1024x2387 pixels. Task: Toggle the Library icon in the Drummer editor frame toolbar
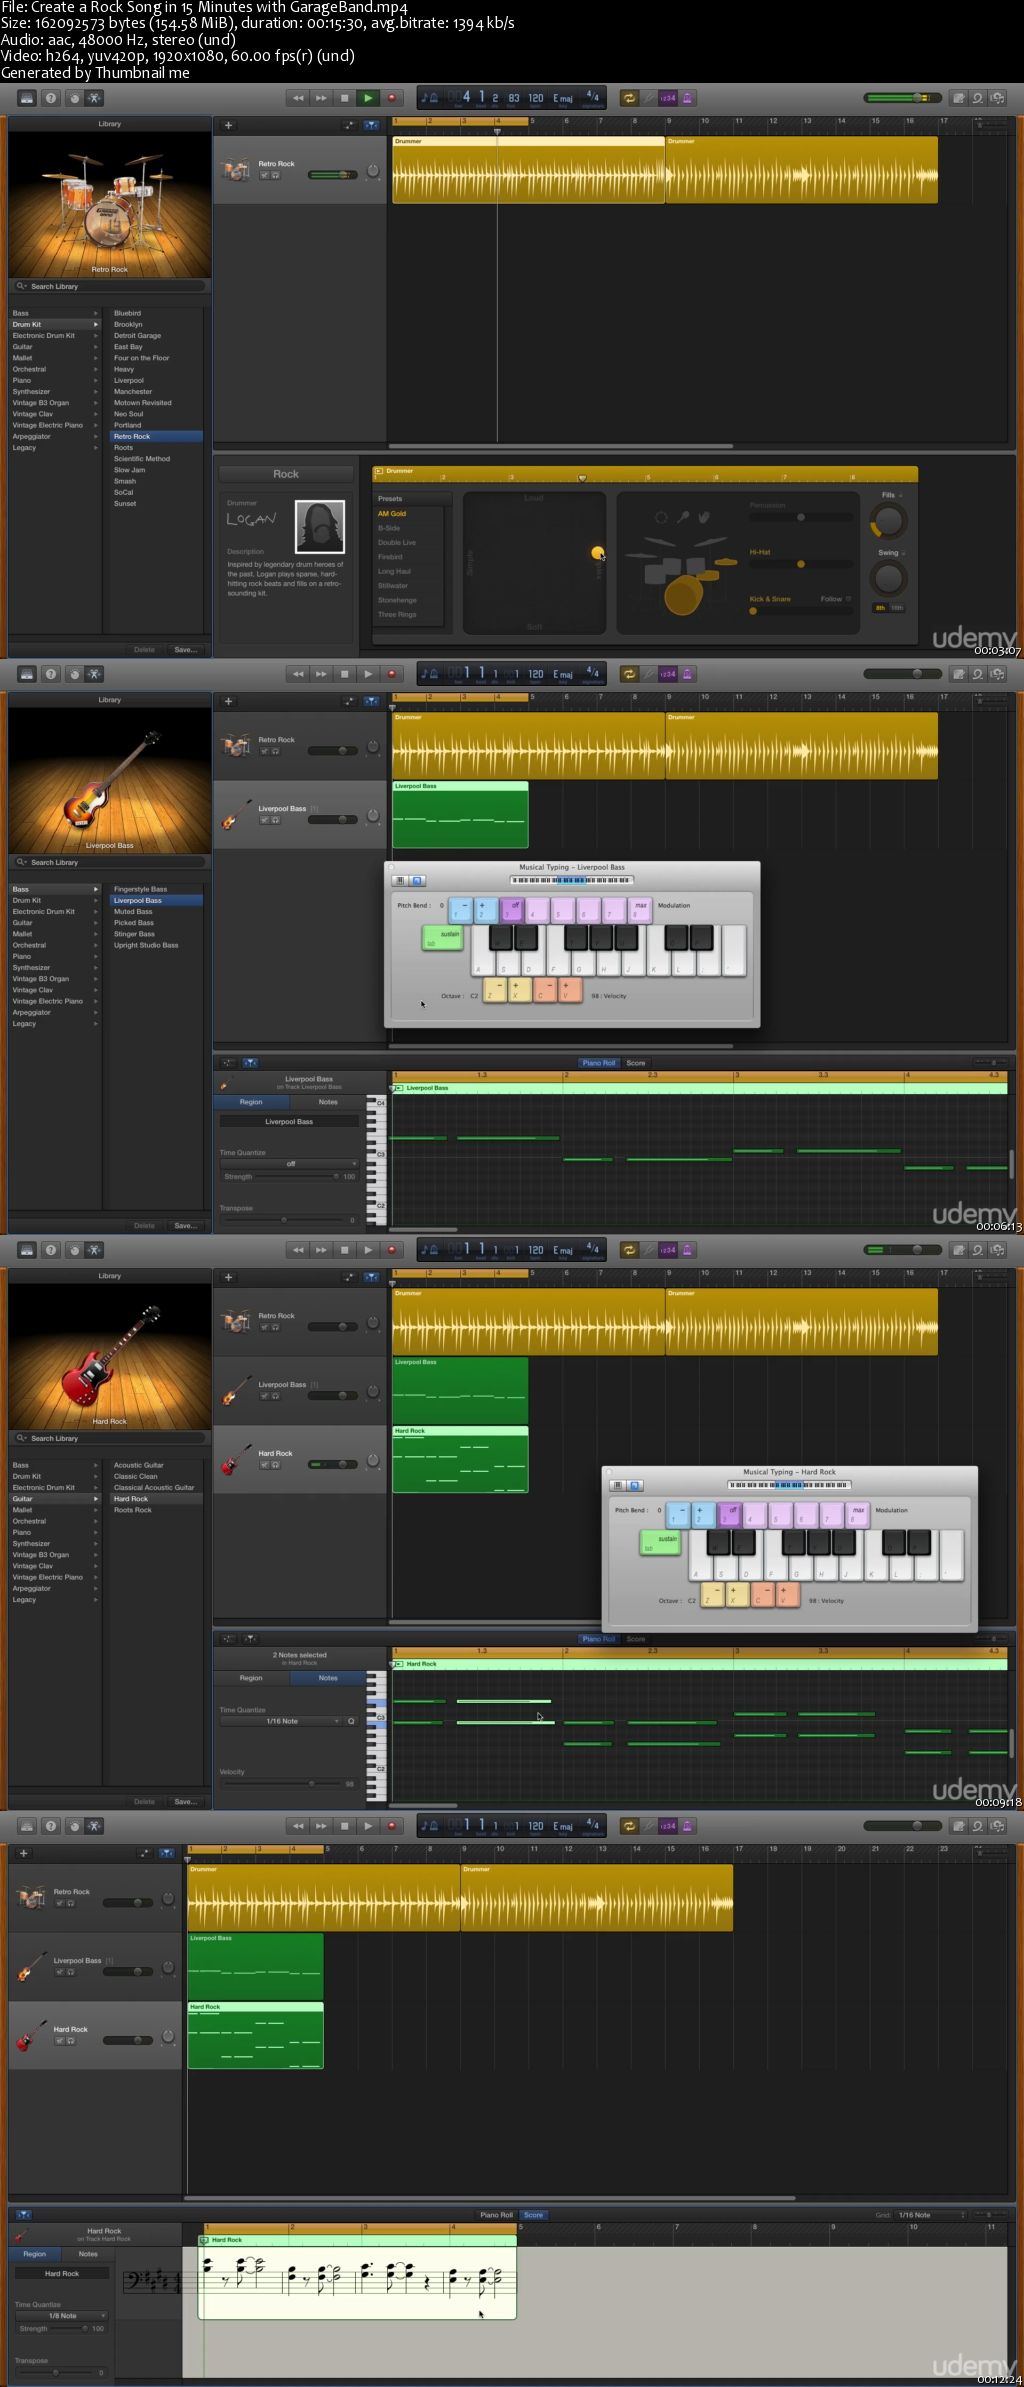(x=27, y=98)
